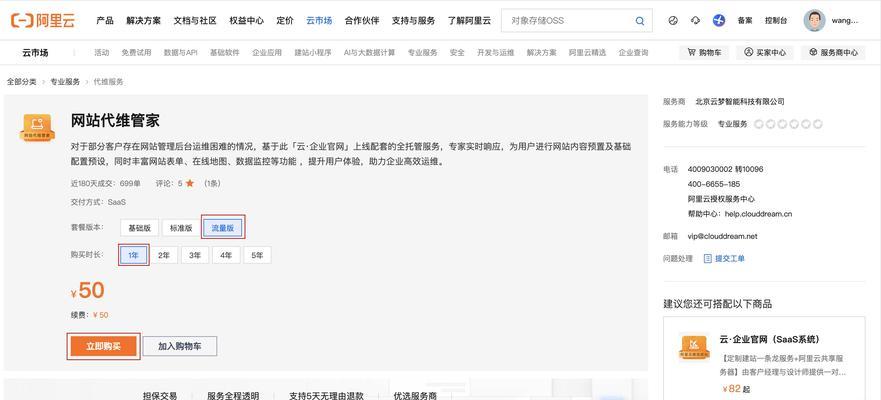
Task: Open 了解阿里云 top menu
Action: (x=469, y=21)
